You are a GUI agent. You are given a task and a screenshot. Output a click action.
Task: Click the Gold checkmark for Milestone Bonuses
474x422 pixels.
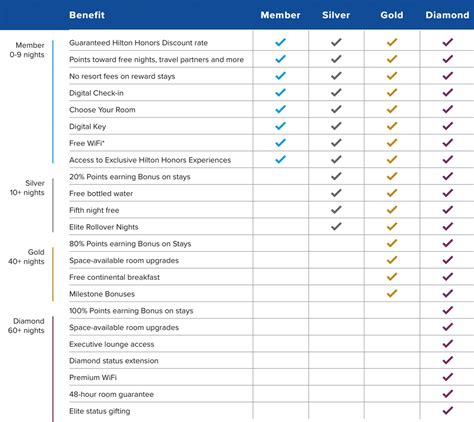click(x=392, y=293)
